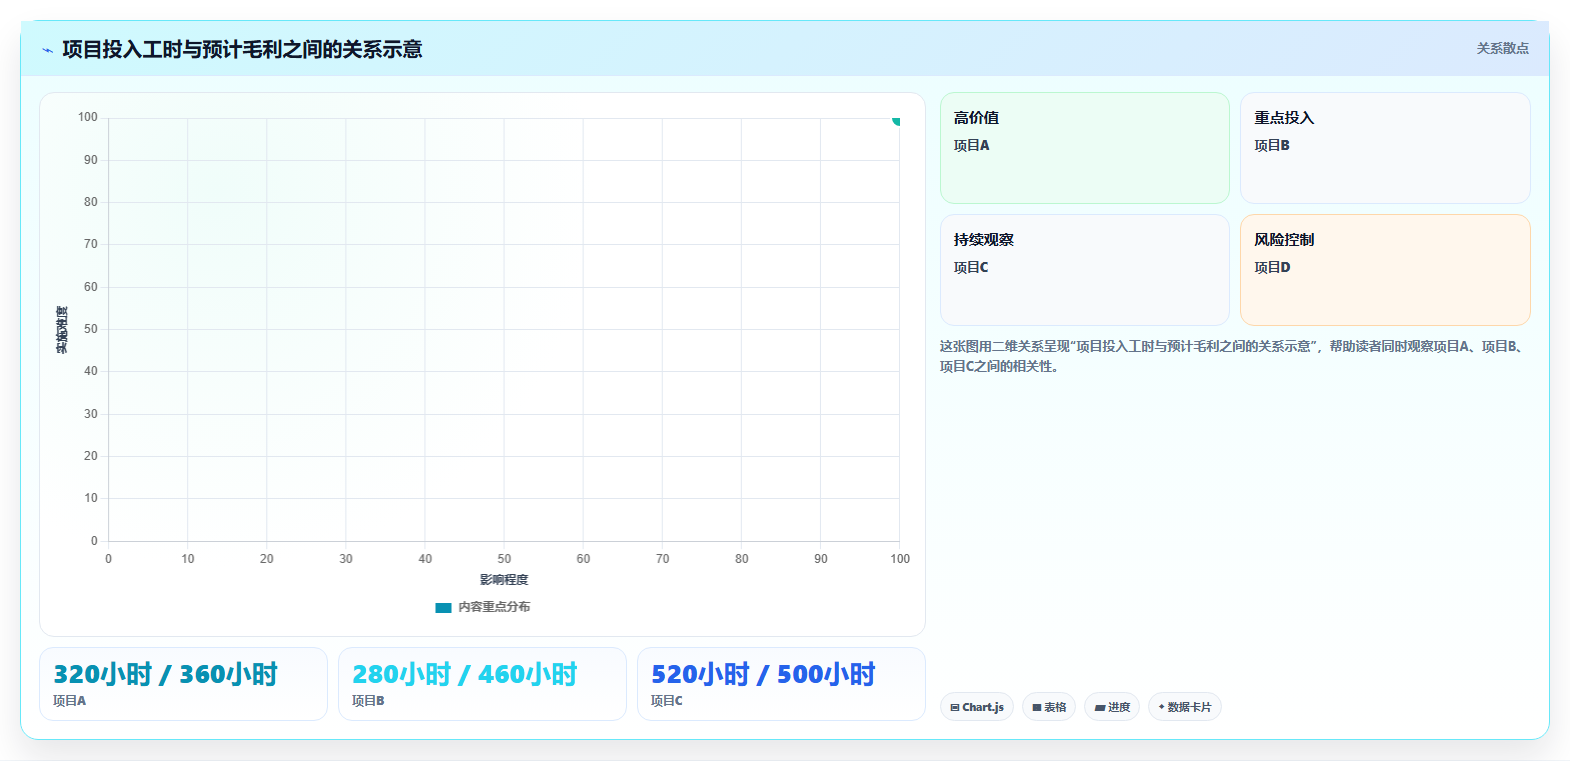Click the 进度 tag icon

[x=1100, y=707]
